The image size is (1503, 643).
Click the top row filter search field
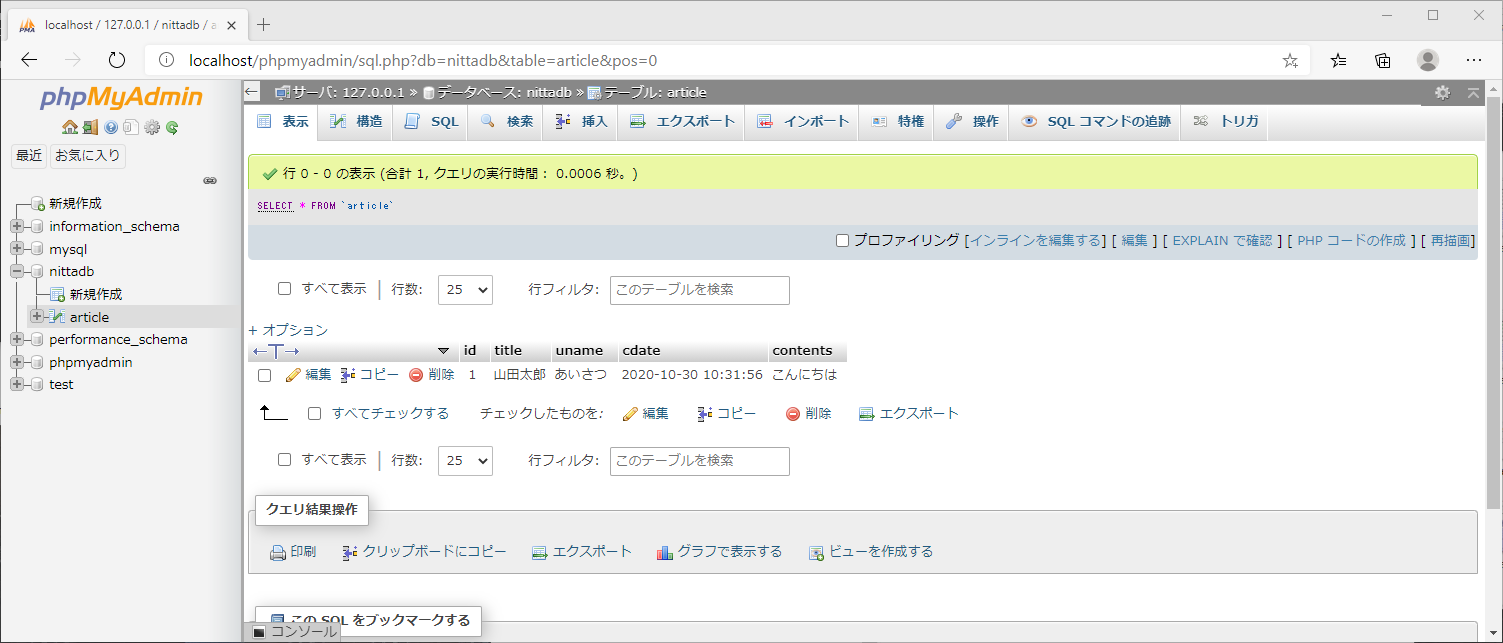pyautogui.click(x=699, y=290)
